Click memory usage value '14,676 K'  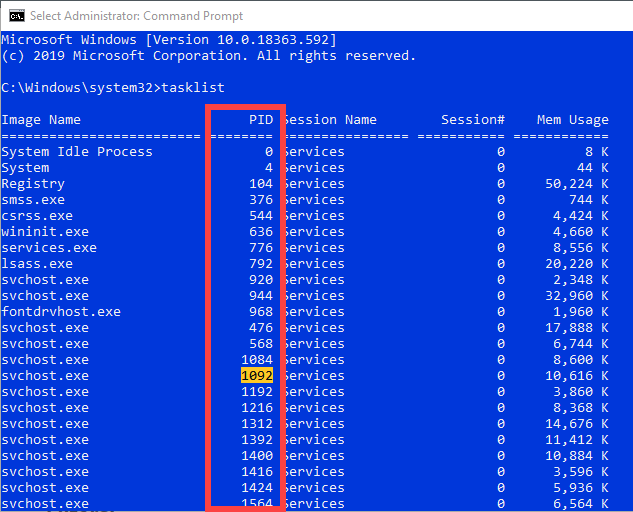point(576,424)
